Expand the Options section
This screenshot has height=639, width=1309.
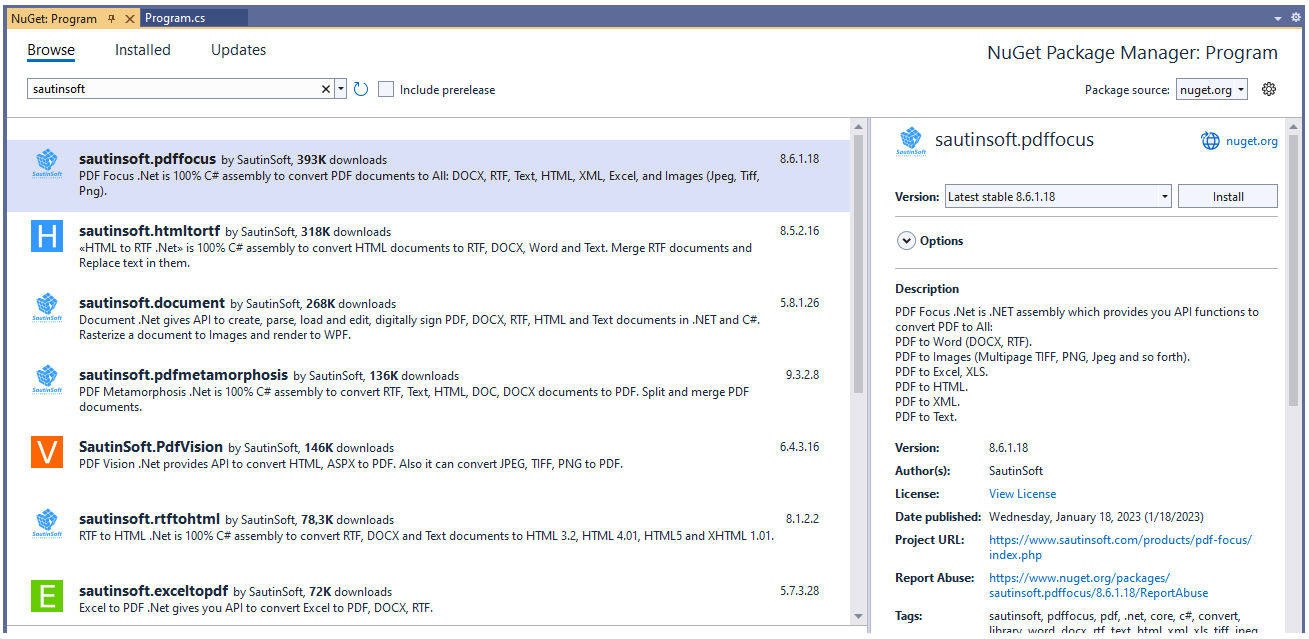coord(907,241)
